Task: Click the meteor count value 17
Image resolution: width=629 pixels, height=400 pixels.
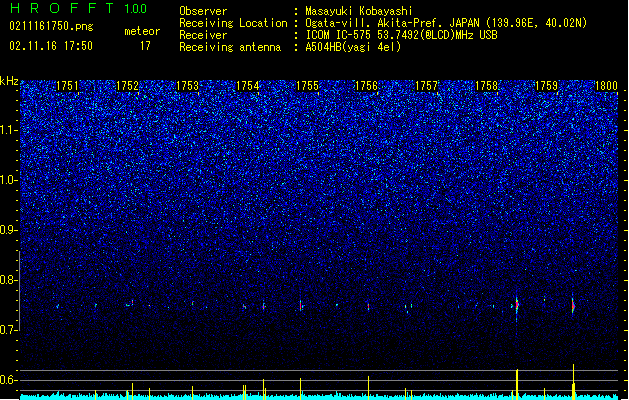Action: 145,46
